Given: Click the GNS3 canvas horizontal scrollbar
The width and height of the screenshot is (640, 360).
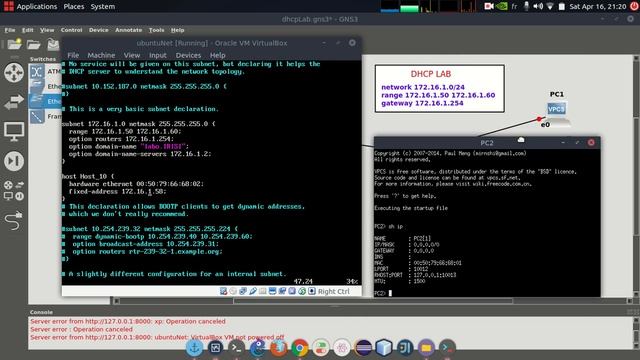Looking at the screenshot, I should pyautogui.click(x=373, y=301).
